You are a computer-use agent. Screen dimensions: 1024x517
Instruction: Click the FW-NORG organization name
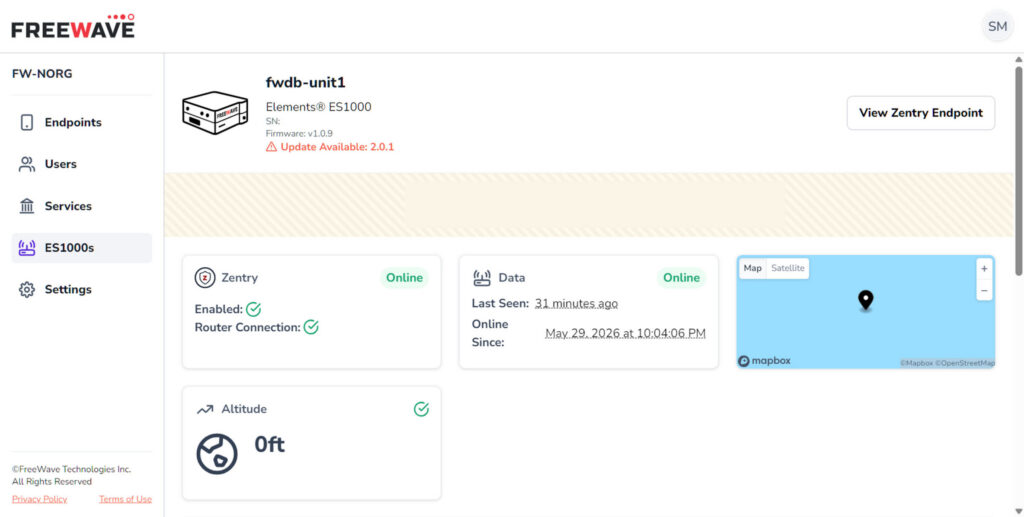pyautogui.click(x=42, y=74)
